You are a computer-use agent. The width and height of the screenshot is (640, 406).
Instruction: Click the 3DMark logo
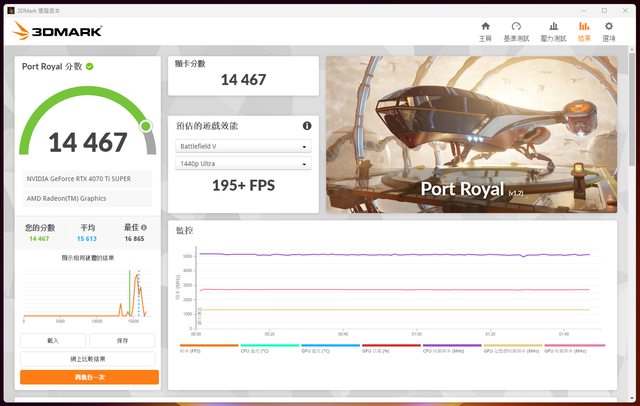[56, 31]
